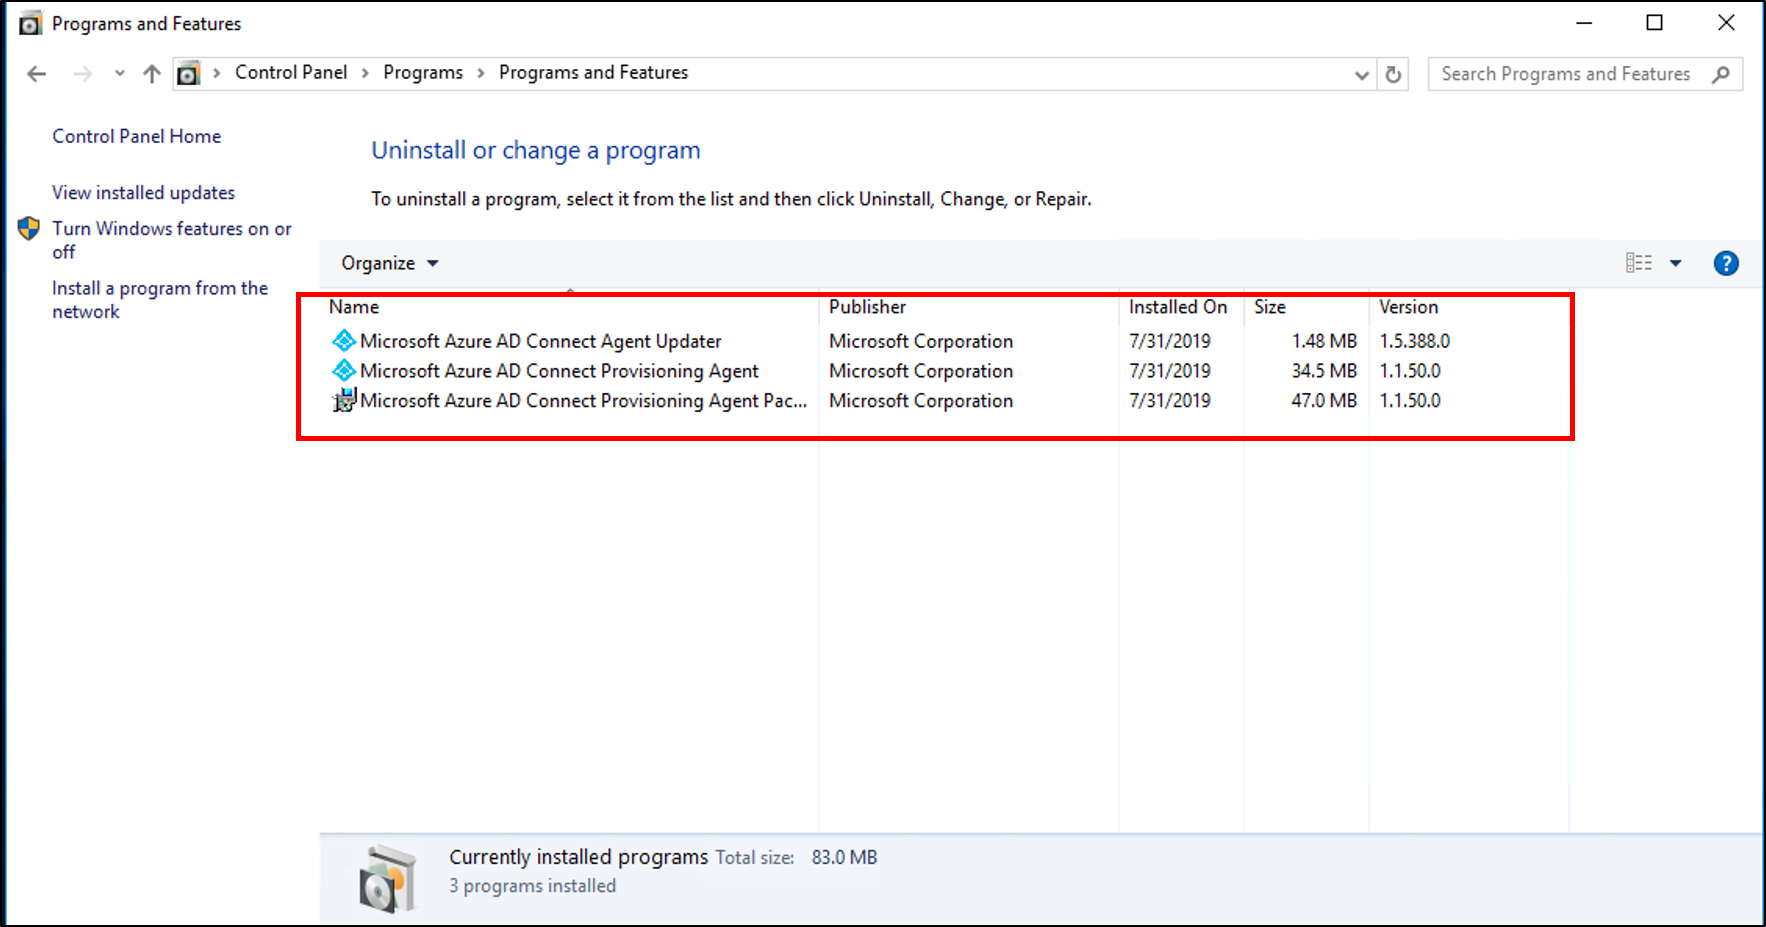The width and height of the screenshot is (1766, 927).
Task: Click the shield icon beside Windows features
Action: (x=29, y=229)
